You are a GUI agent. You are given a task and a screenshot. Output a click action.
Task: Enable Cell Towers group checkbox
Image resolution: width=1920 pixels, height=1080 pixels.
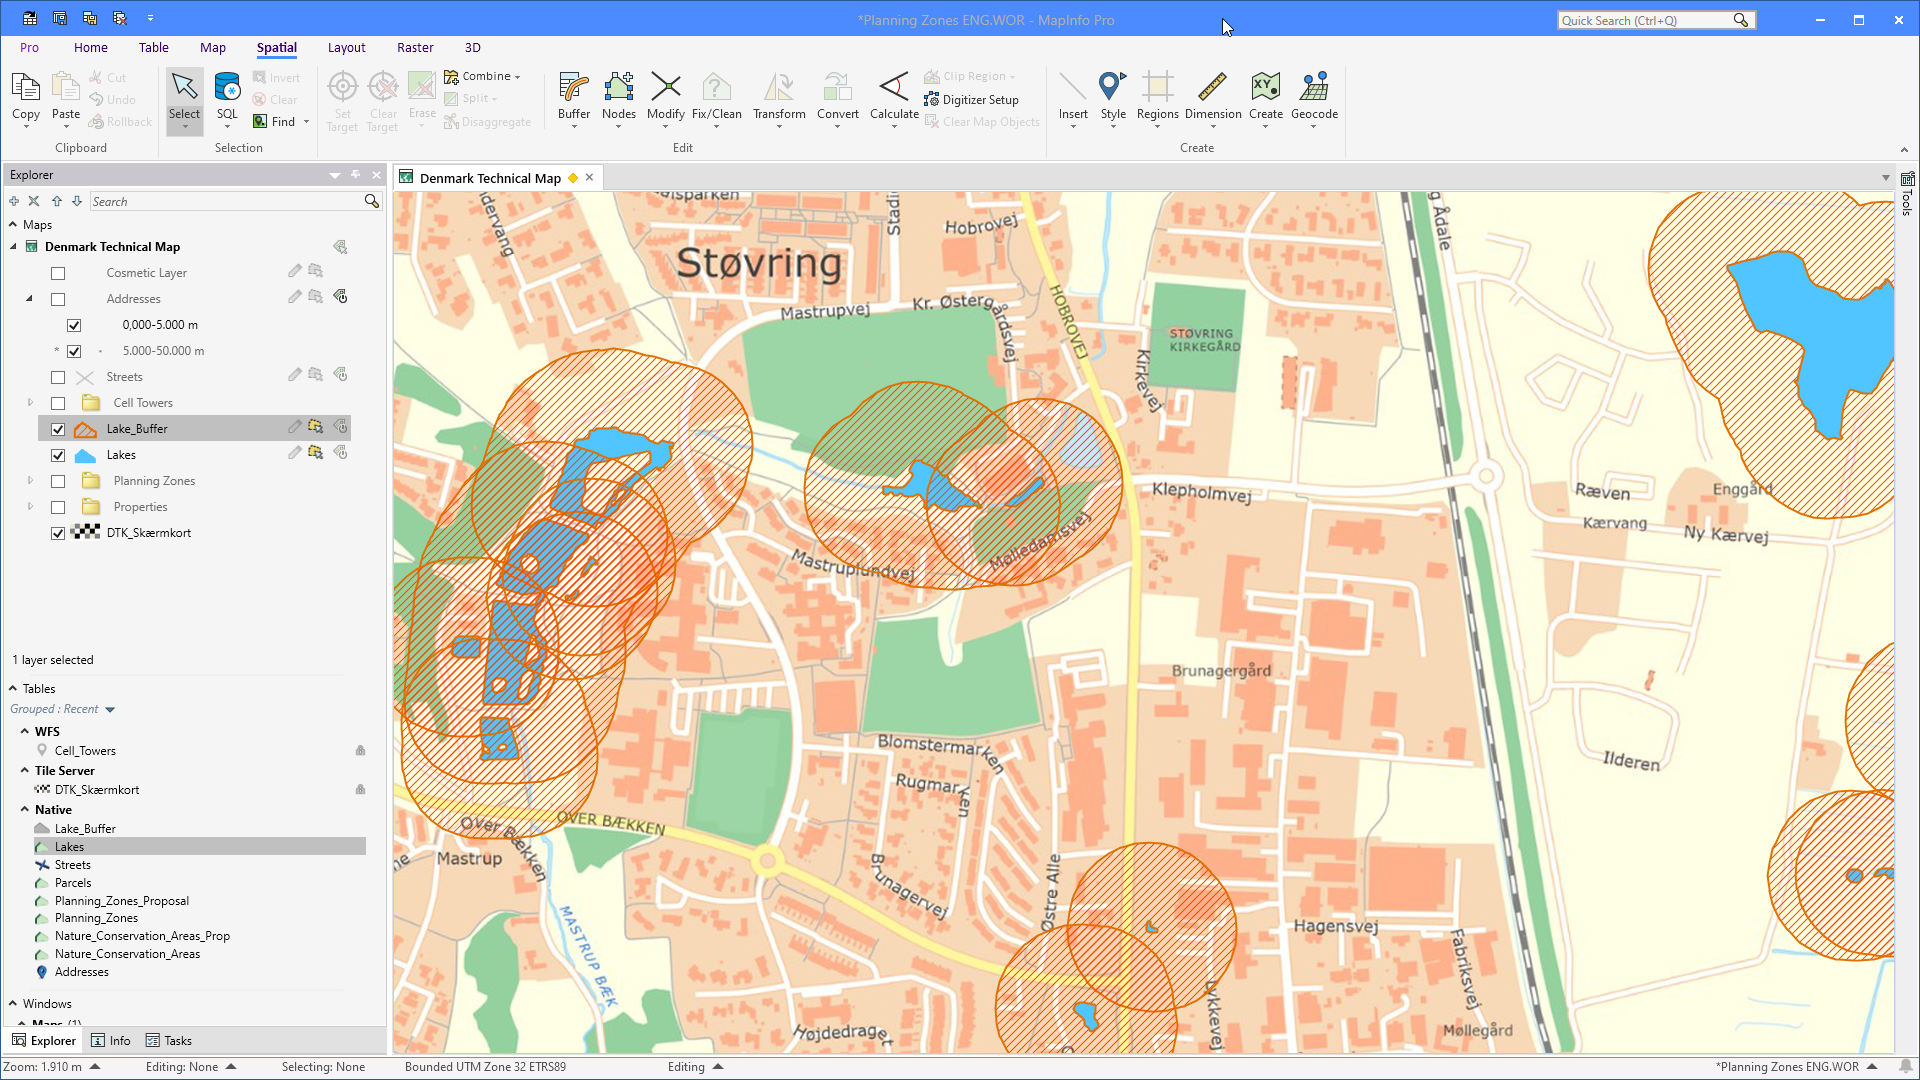pyautogui.click(x=58, y=403)
